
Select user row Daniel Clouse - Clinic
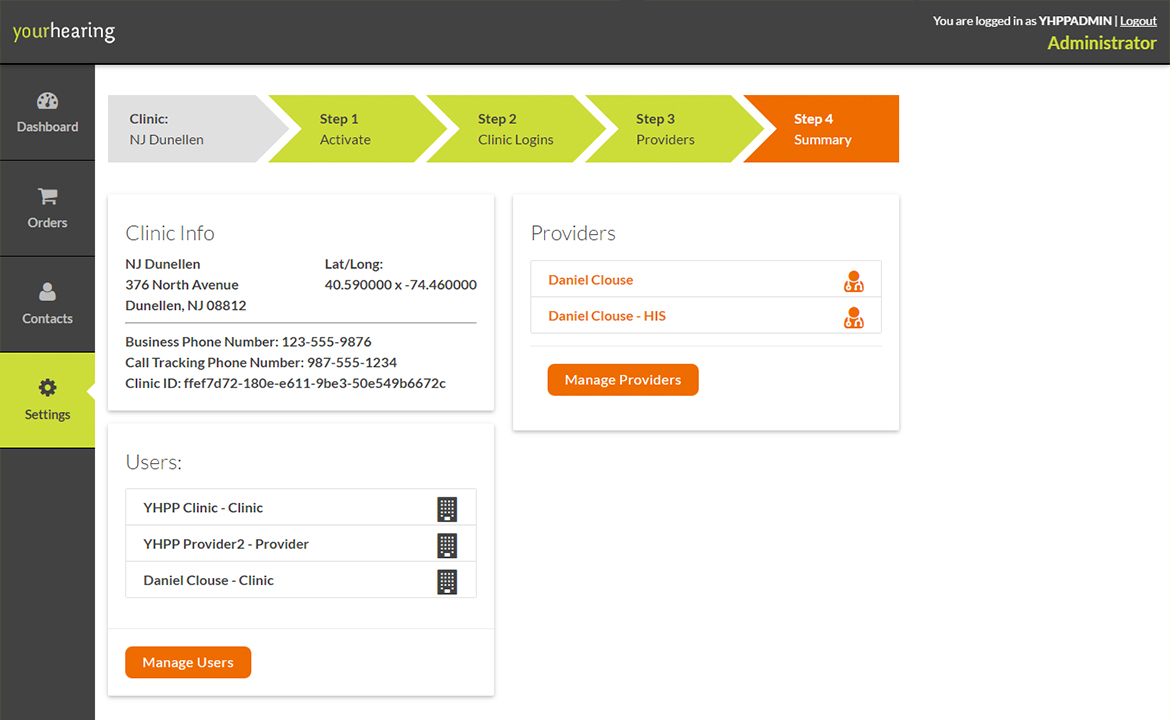301,580
